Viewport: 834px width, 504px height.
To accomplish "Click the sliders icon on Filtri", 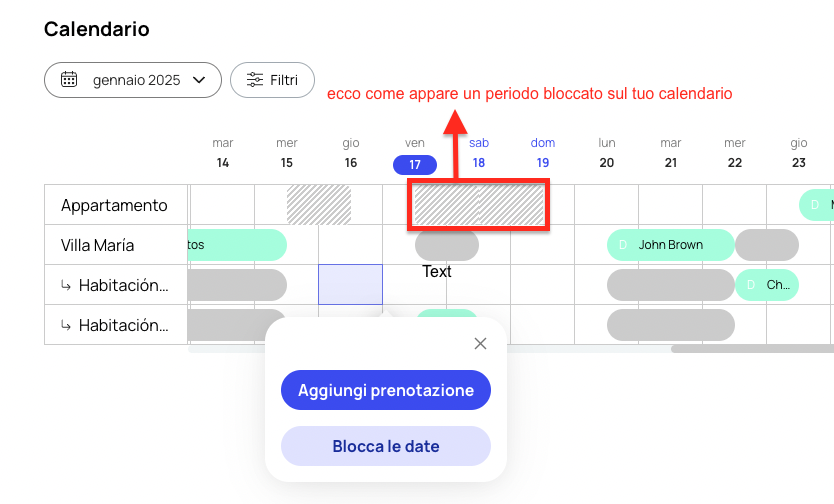I will (x=255, y=80).
